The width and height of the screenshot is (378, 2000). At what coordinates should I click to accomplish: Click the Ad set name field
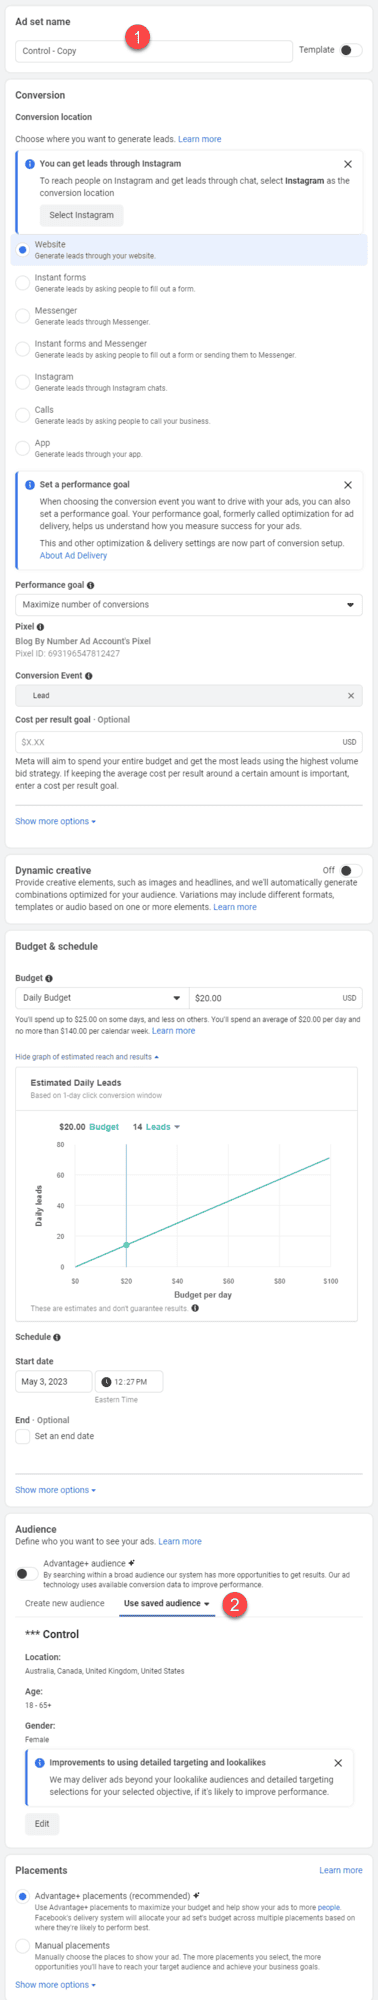[154, 50]
